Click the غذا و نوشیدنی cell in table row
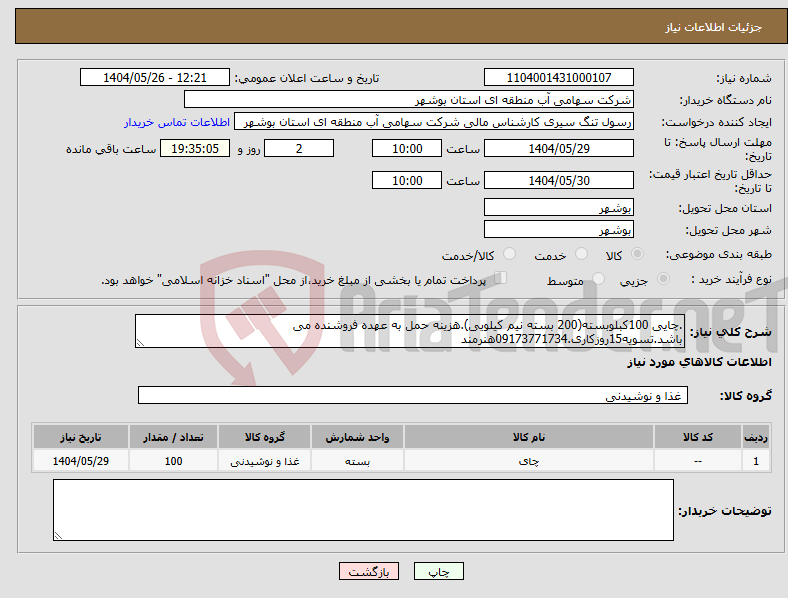The width and height of the screenshot is (788, 598). coord(264,460)
